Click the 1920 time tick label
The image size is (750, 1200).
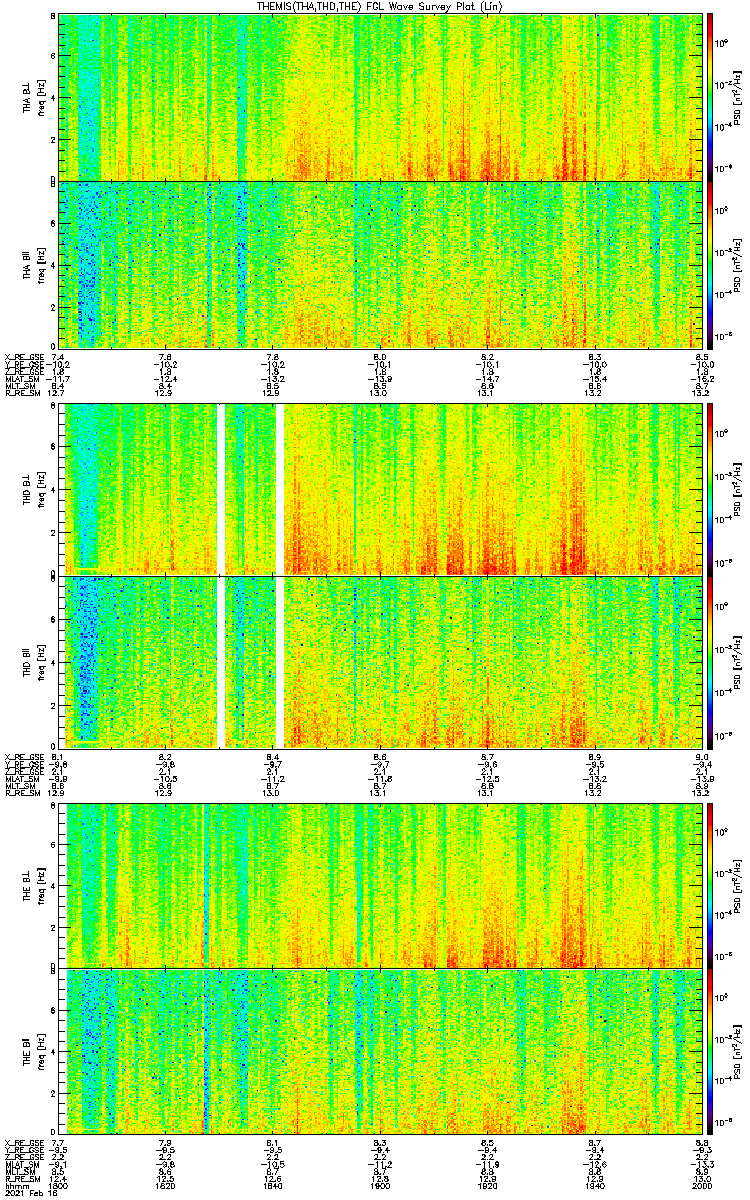[488, 1185]
